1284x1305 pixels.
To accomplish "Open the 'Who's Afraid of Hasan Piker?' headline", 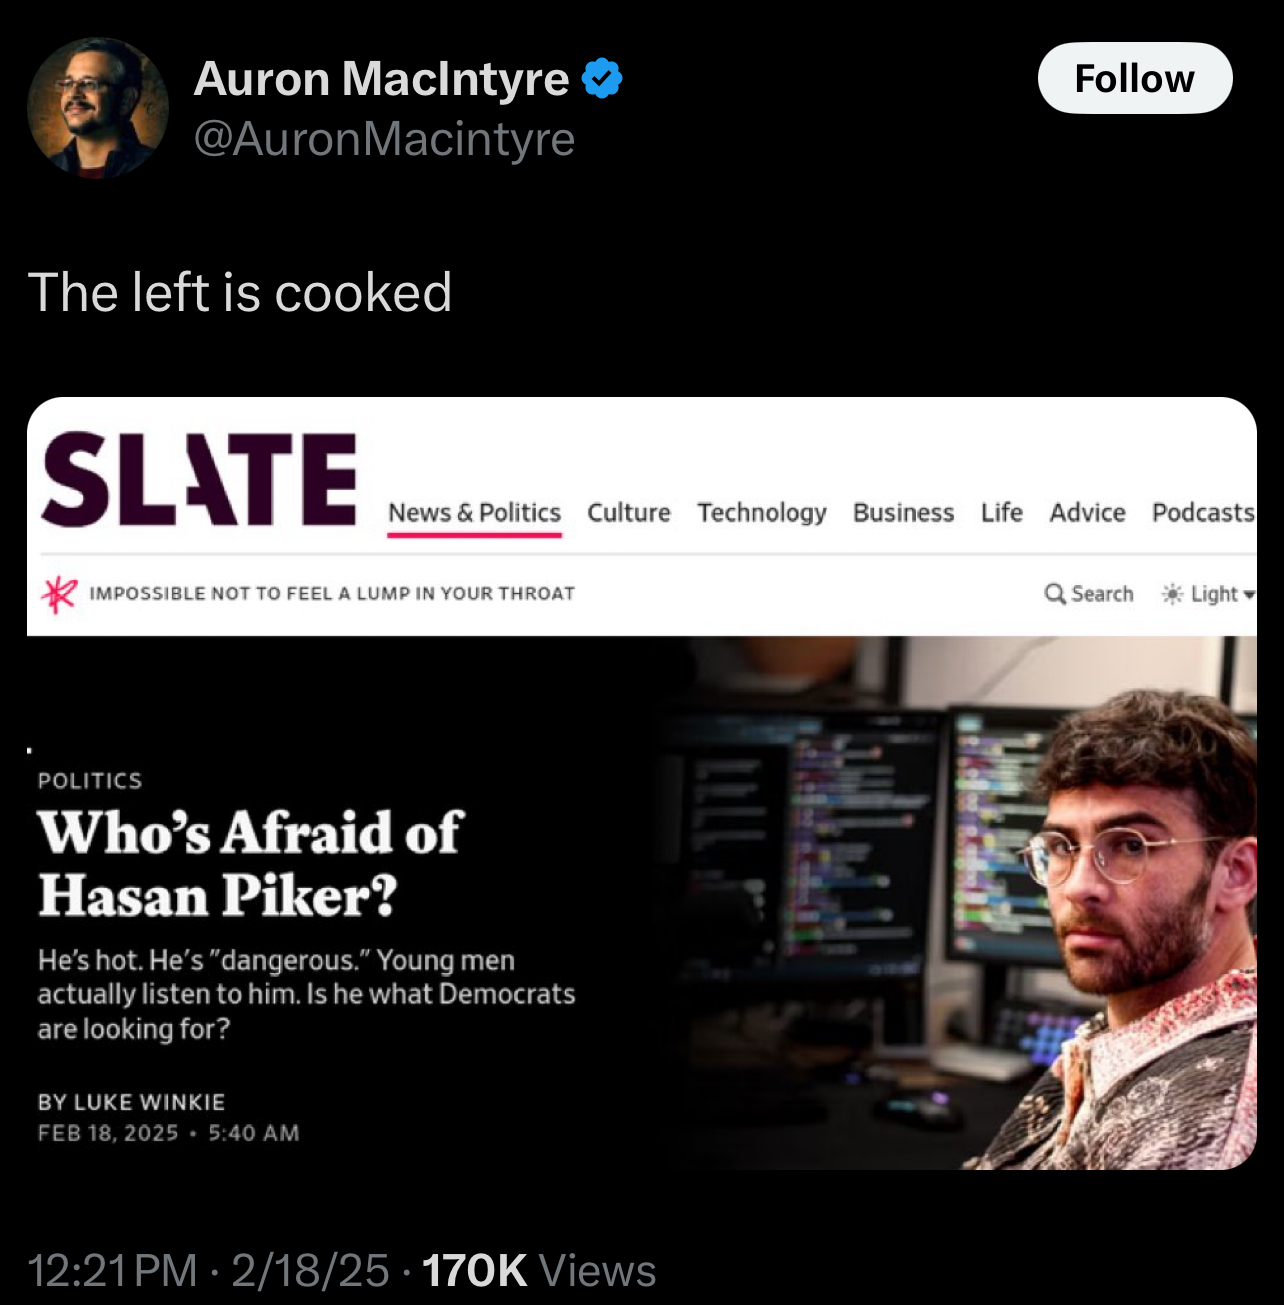I will pos(251,864).
